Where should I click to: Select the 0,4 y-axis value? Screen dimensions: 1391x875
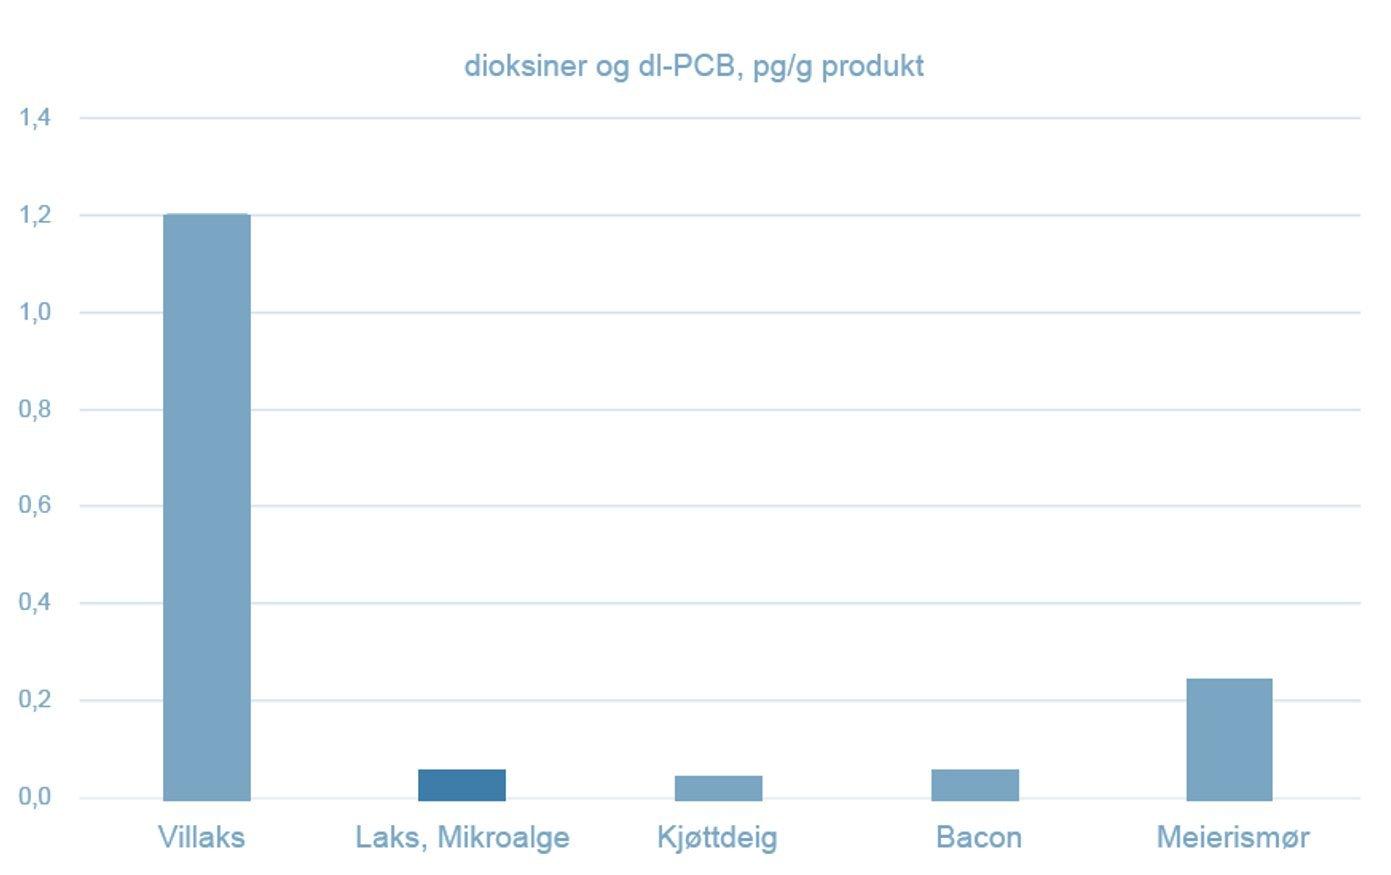(34, 603)
